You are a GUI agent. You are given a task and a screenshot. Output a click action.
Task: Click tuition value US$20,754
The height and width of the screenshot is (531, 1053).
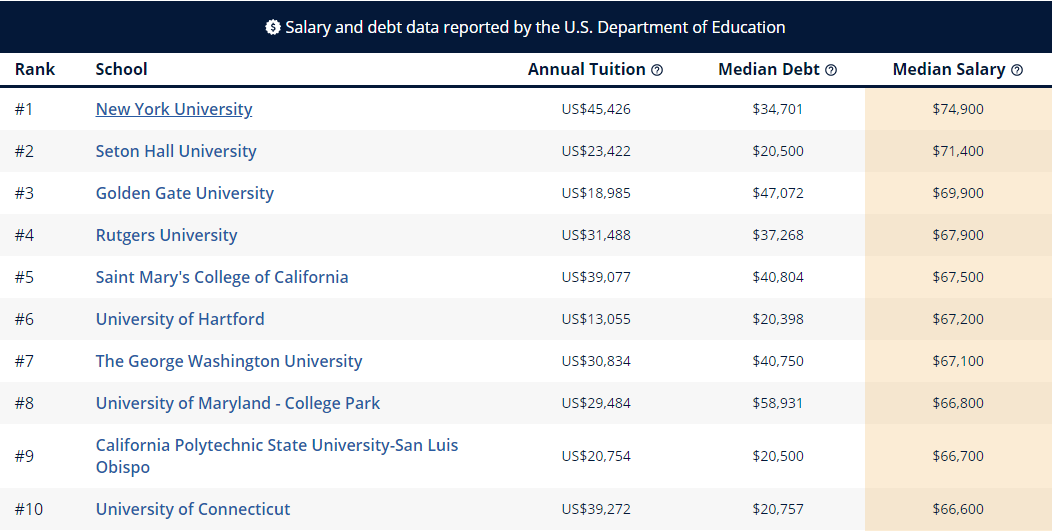tap(596, 456)
